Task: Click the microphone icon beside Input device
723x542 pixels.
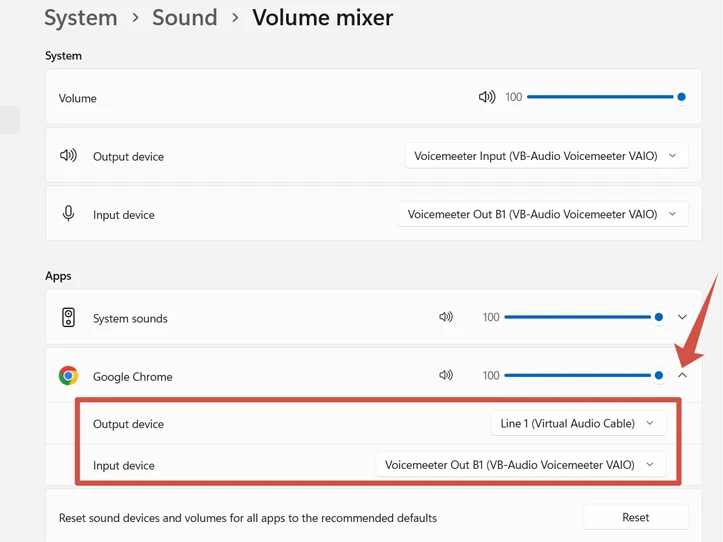Action: [68, 214]
